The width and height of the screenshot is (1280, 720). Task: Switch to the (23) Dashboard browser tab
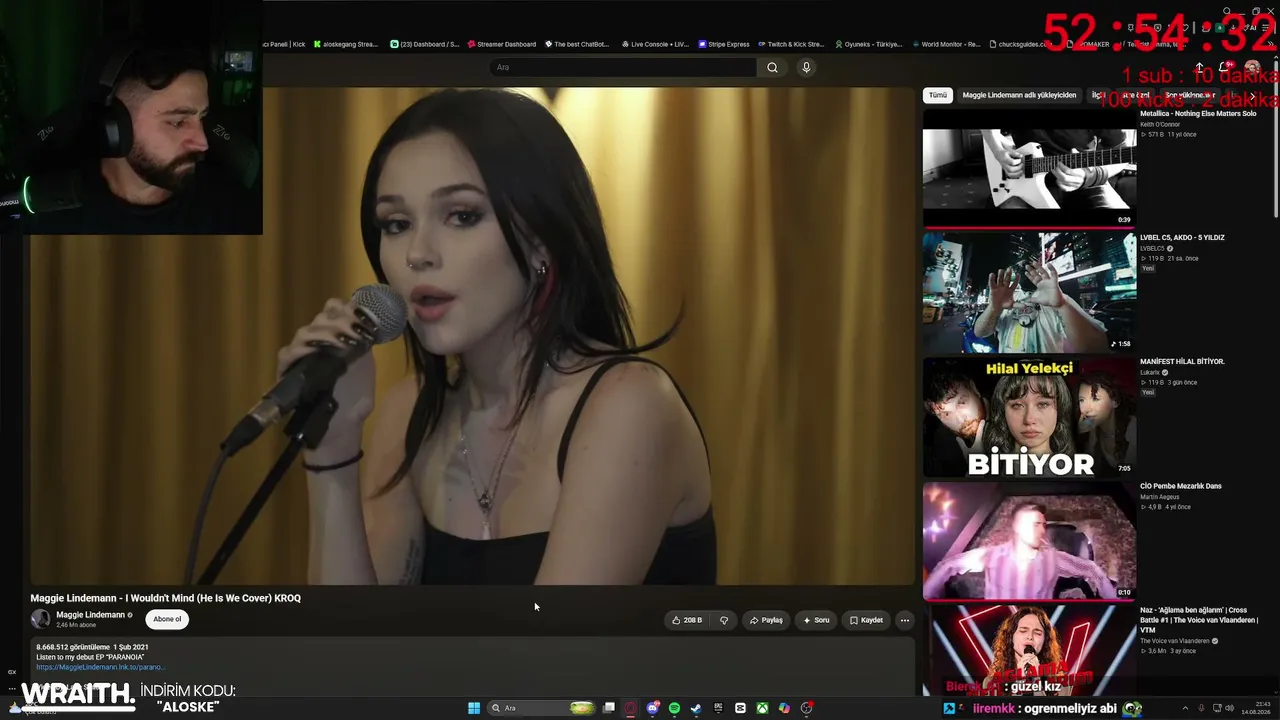[x=425, y=44]
